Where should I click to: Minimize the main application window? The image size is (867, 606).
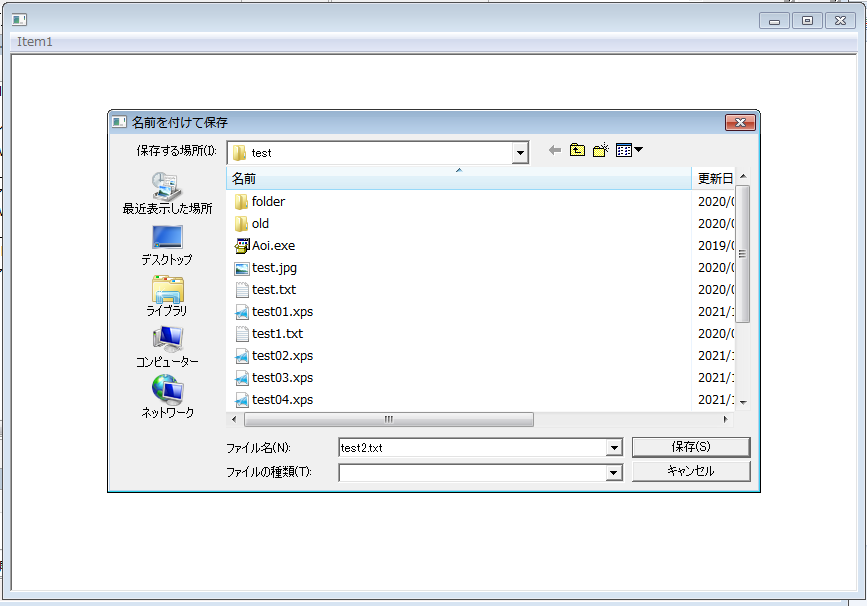774,20
